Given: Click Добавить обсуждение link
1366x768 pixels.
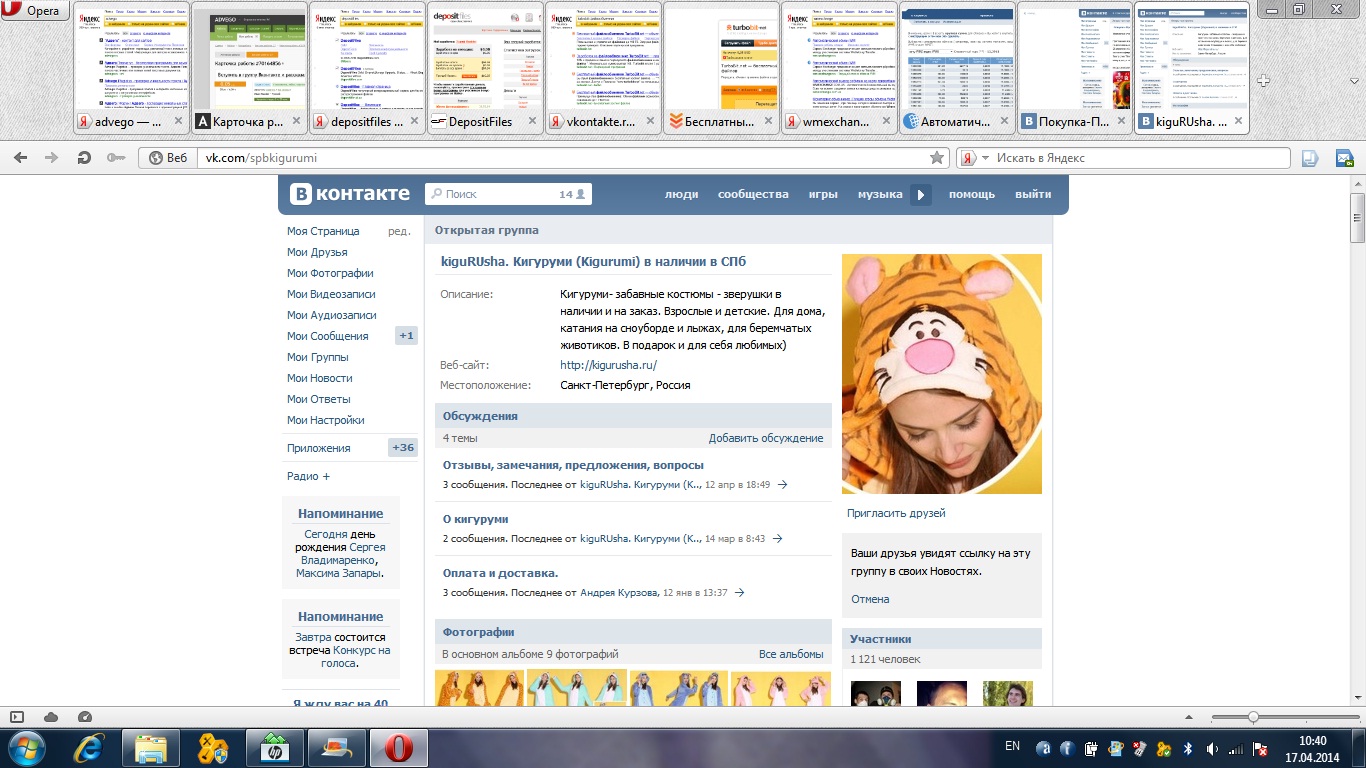Looking at the screenshot, I should click(x=766, y=438).
